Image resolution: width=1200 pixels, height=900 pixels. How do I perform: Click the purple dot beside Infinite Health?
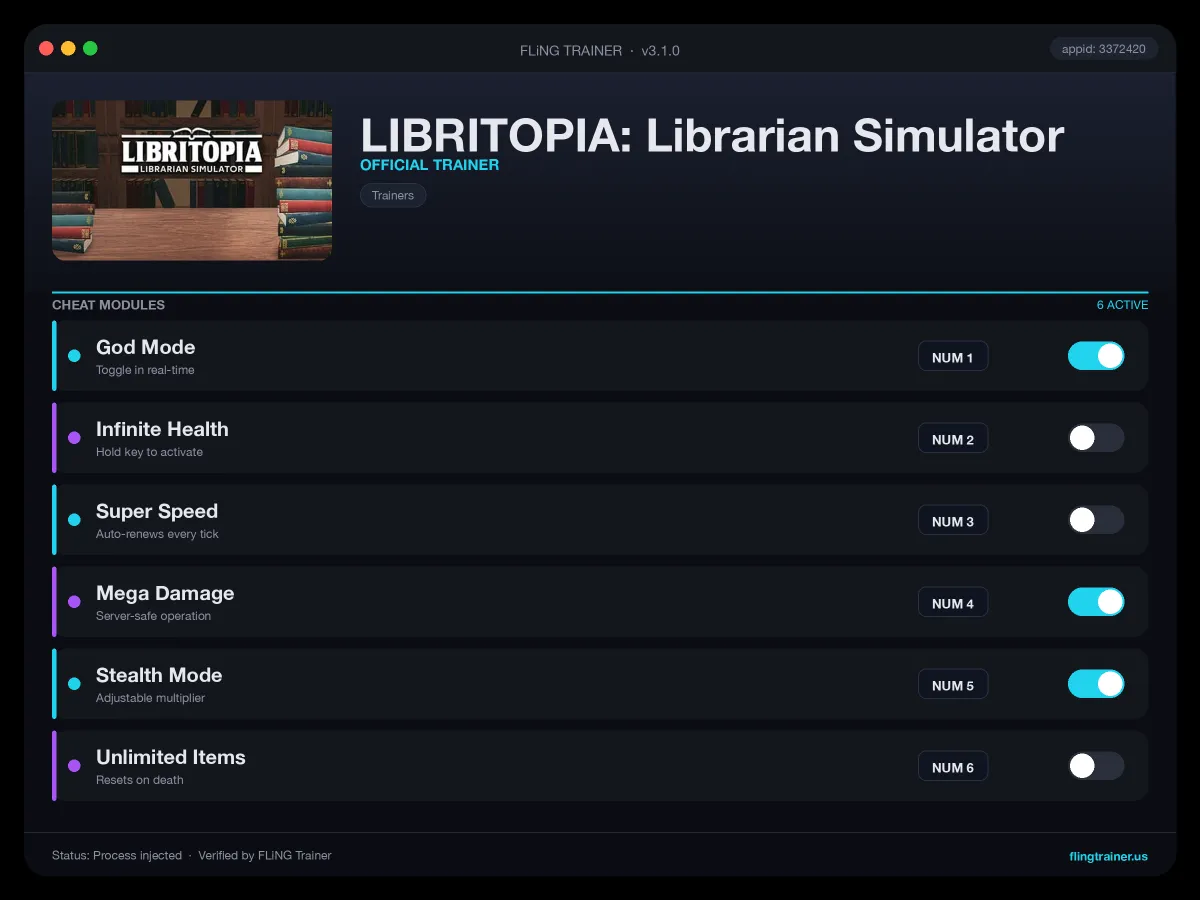click(x=74, y=438)
